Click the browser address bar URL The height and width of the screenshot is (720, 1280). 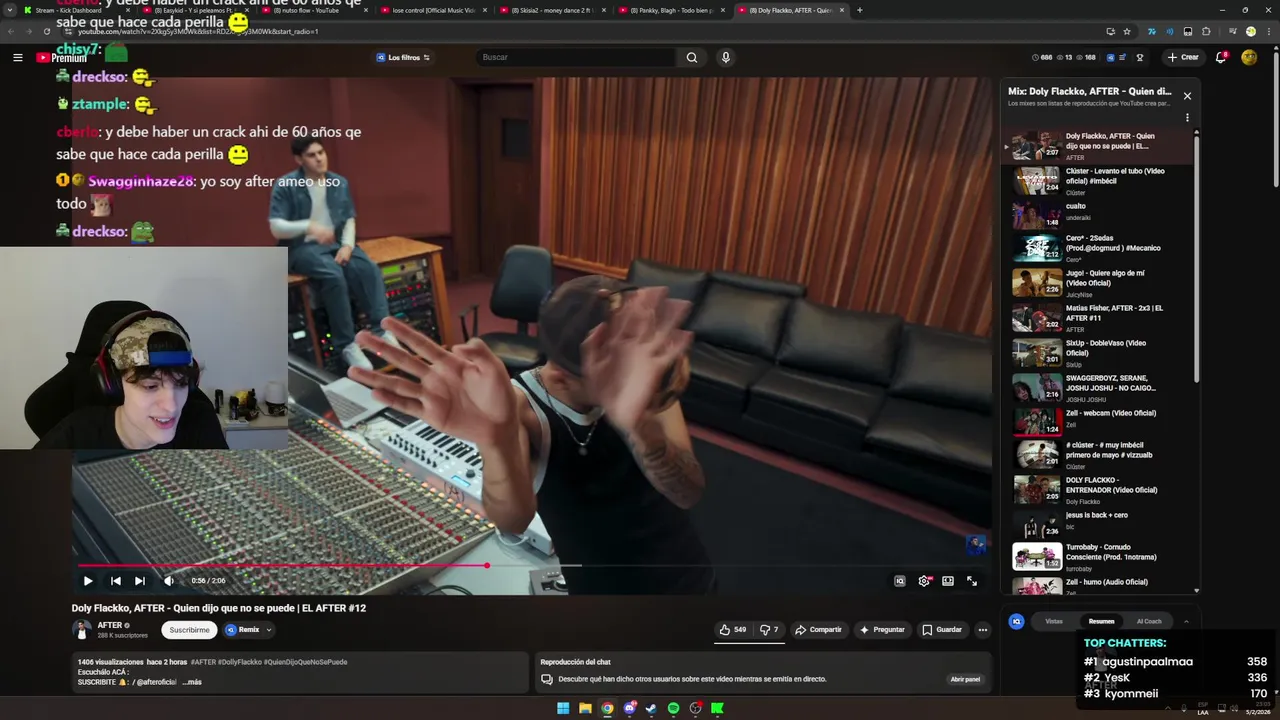(198, 31)
